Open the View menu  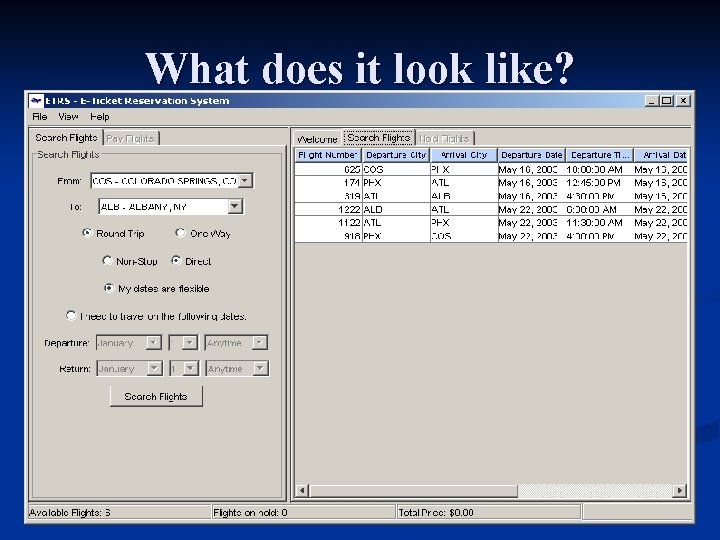[68, 117]
